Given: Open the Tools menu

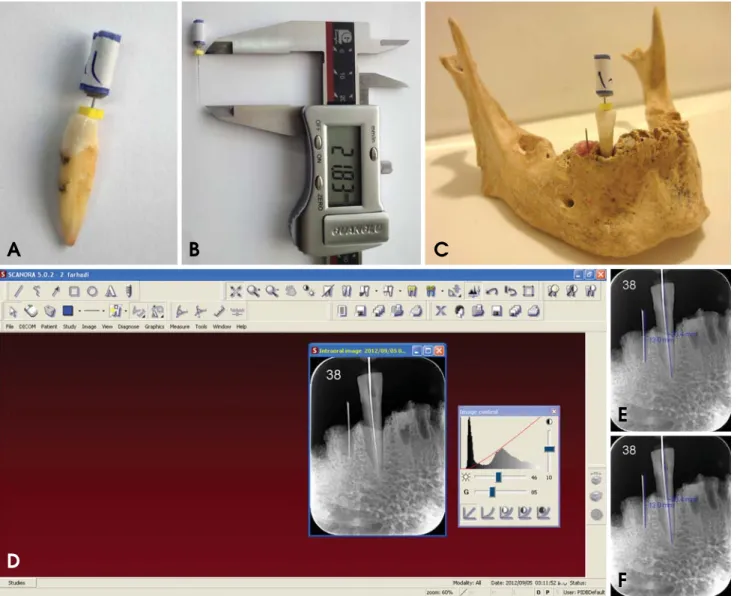Looking at the screenshot, I should pyautogui.click(x=201, y=327).
